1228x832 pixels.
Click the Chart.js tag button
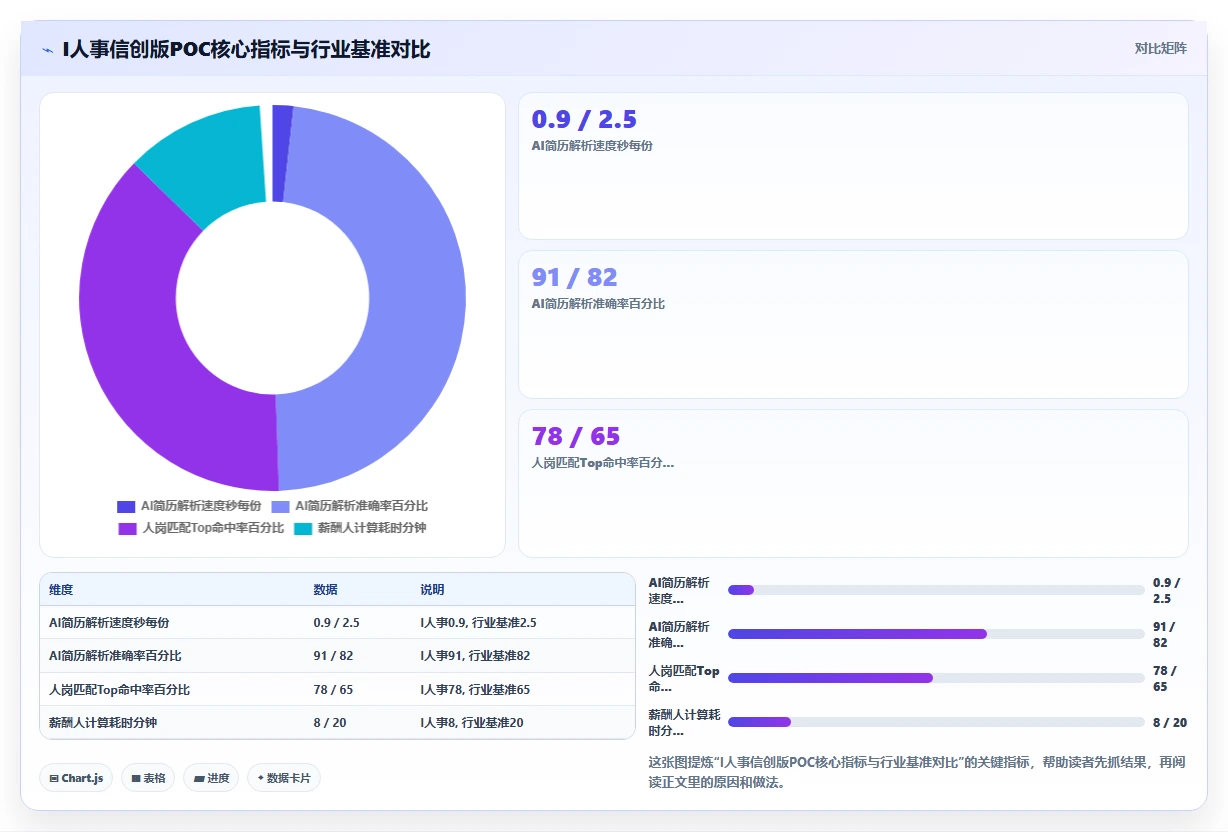point(76,778)
